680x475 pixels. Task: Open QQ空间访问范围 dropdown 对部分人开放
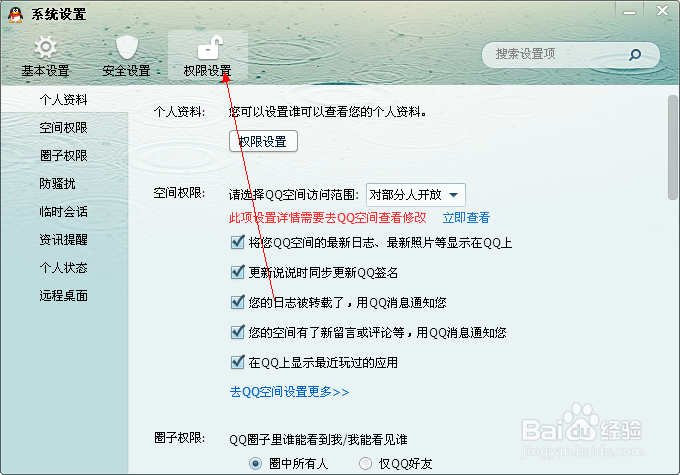[415, 195]
